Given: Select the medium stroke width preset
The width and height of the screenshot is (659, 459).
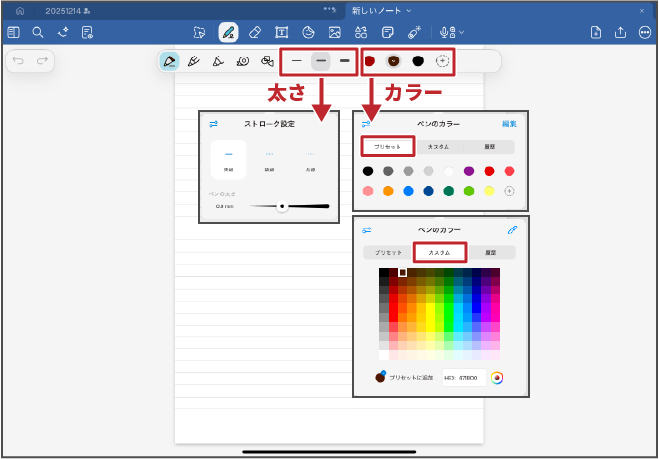Looking at the screenshot, I should (321, 61).
